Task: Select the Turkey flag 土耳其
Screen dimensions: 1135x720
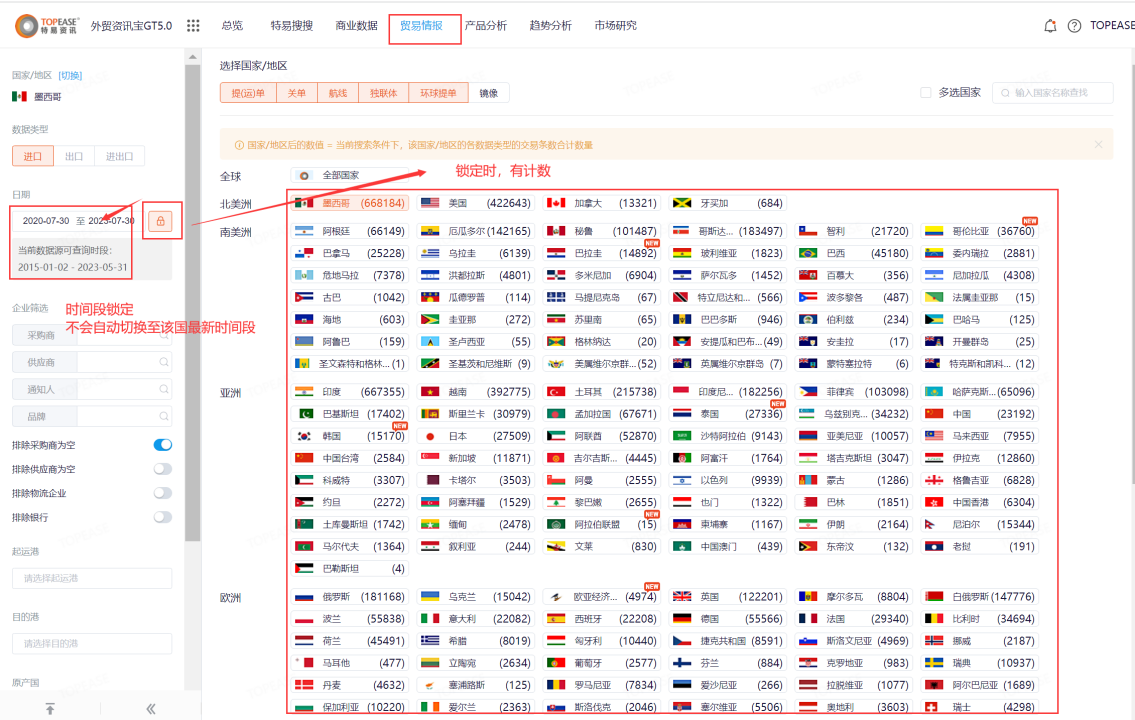Action: [602, 391]
